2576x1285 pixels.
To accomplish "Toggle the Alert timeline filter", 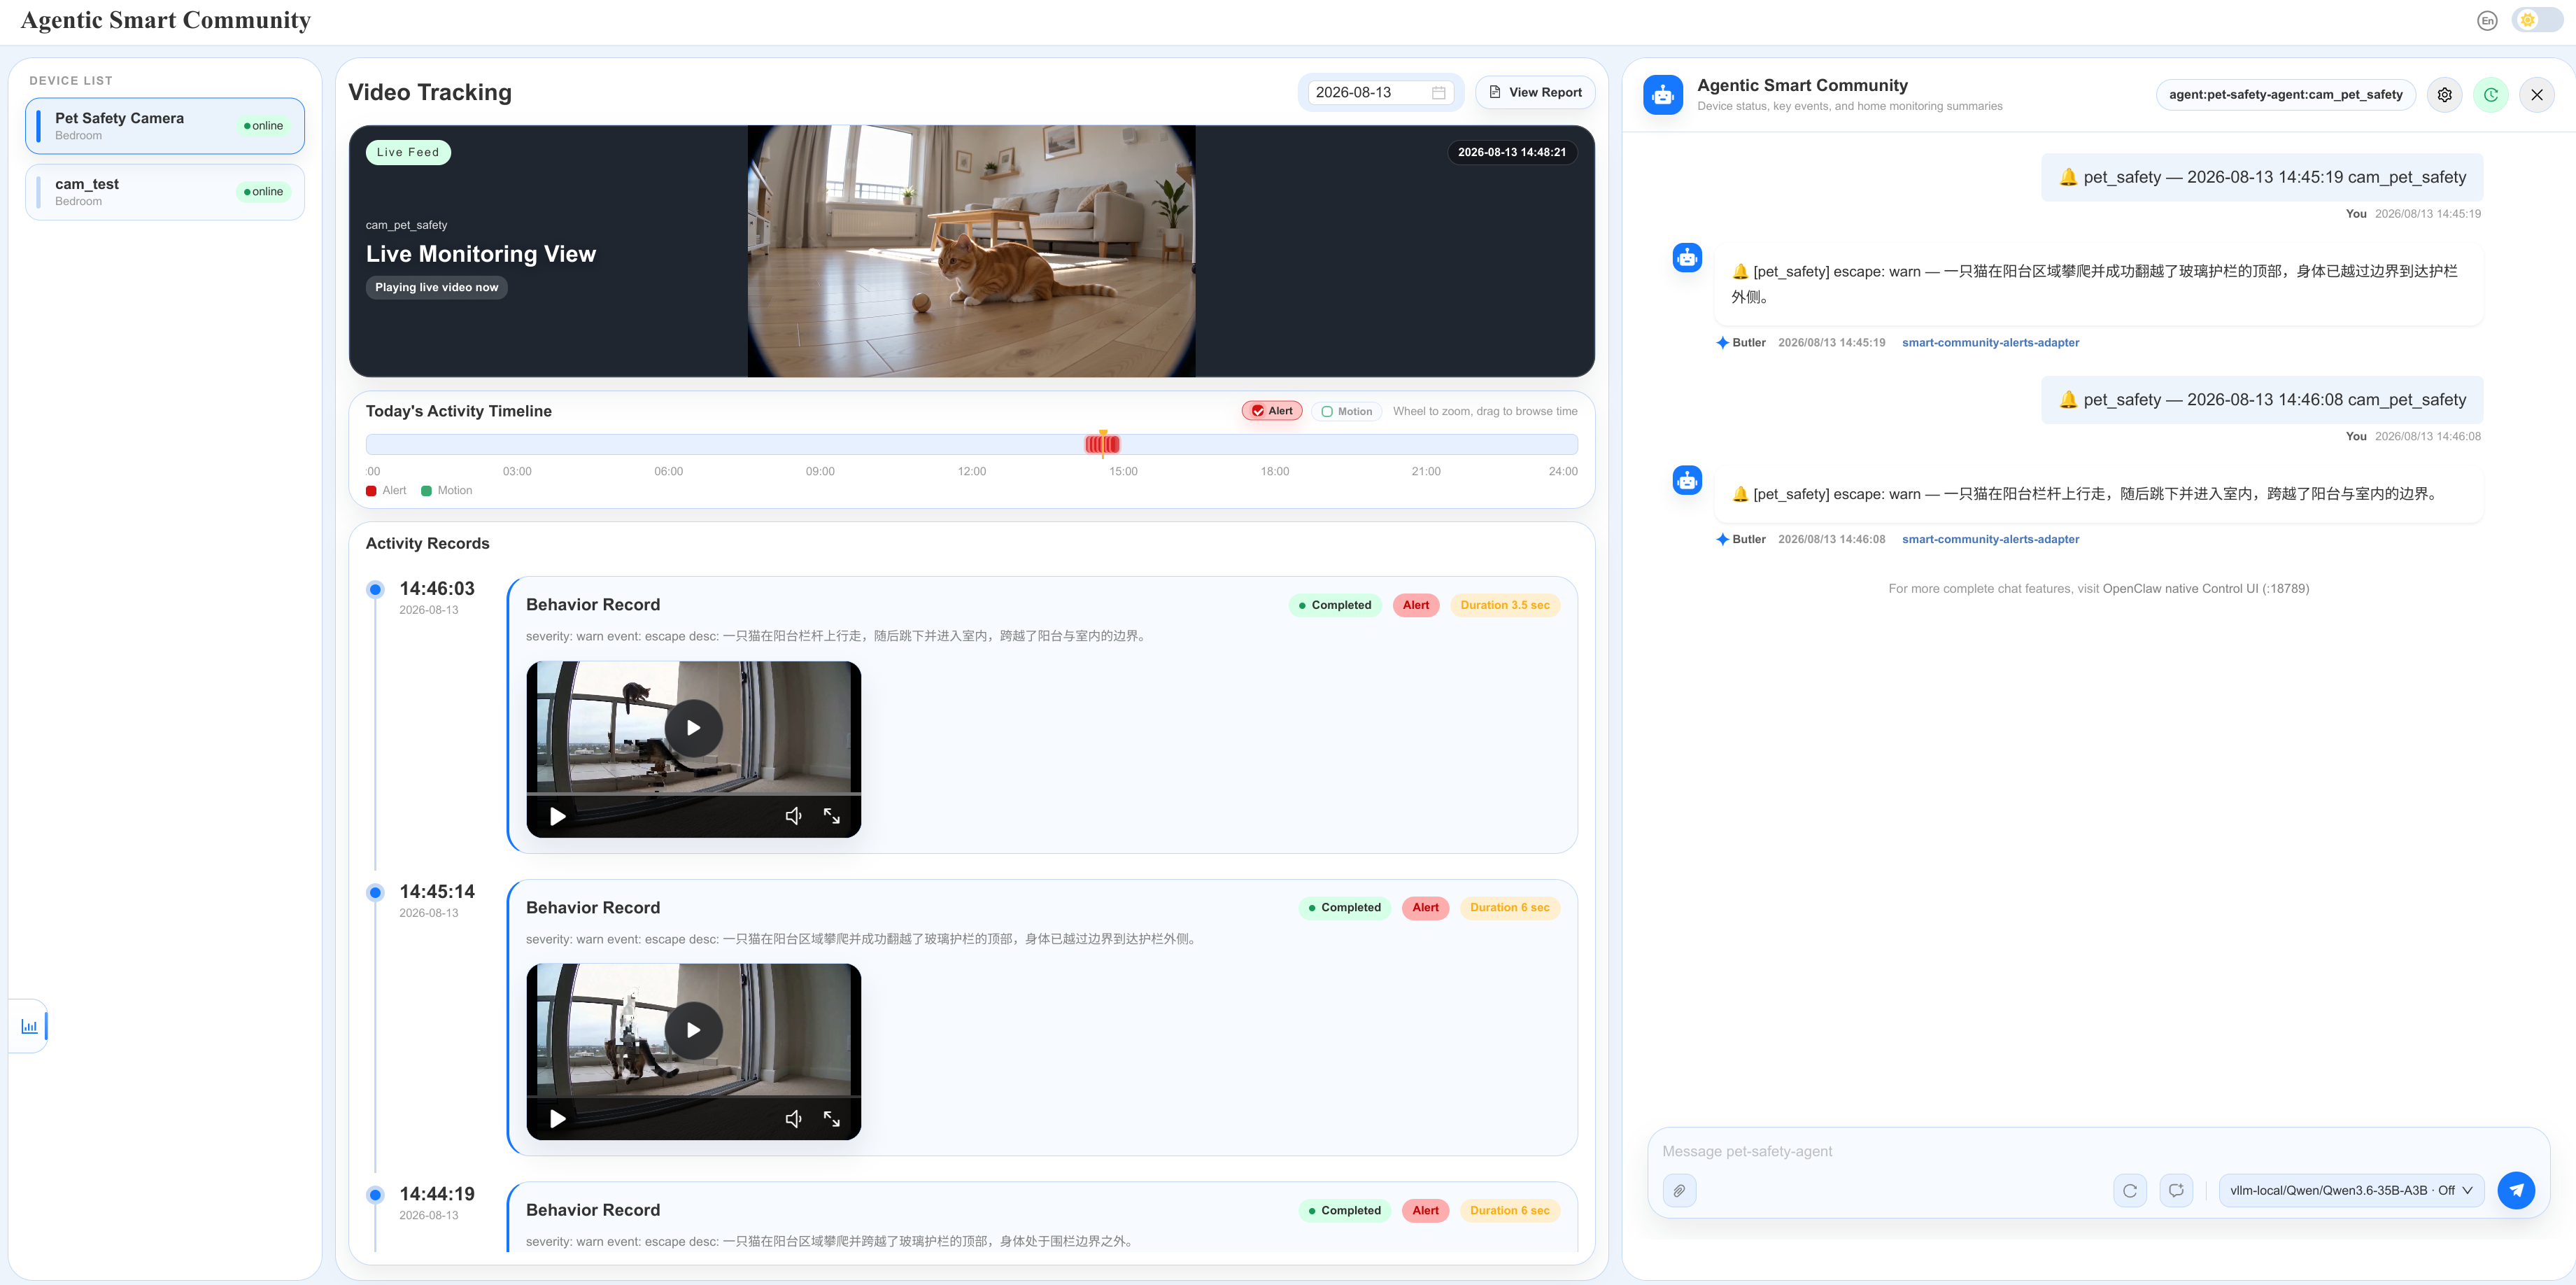I will tap(1272, 411).
